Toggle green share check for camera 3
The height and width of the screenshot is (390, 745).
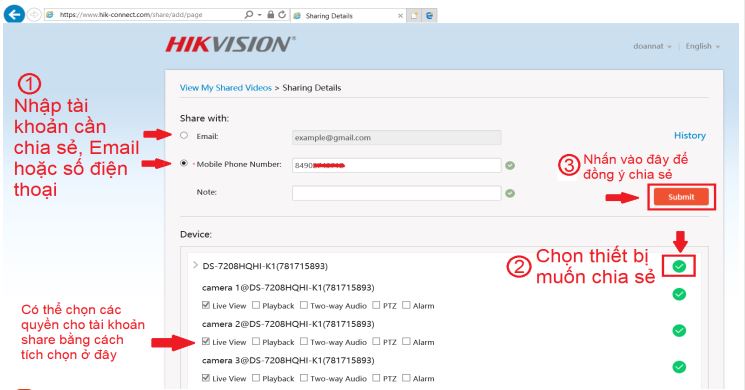[679, 367]
